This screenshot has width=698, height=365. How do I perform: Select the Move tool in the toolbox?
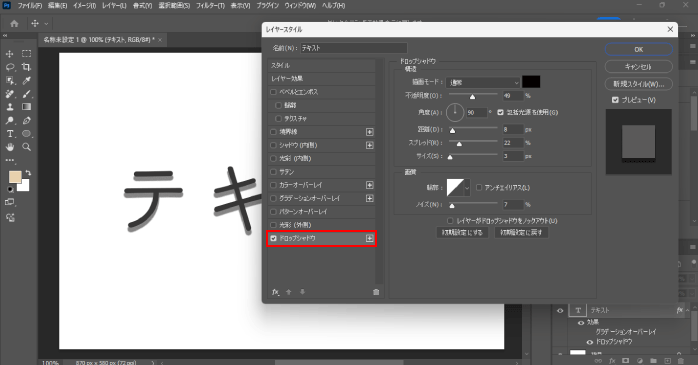[9, 54]
